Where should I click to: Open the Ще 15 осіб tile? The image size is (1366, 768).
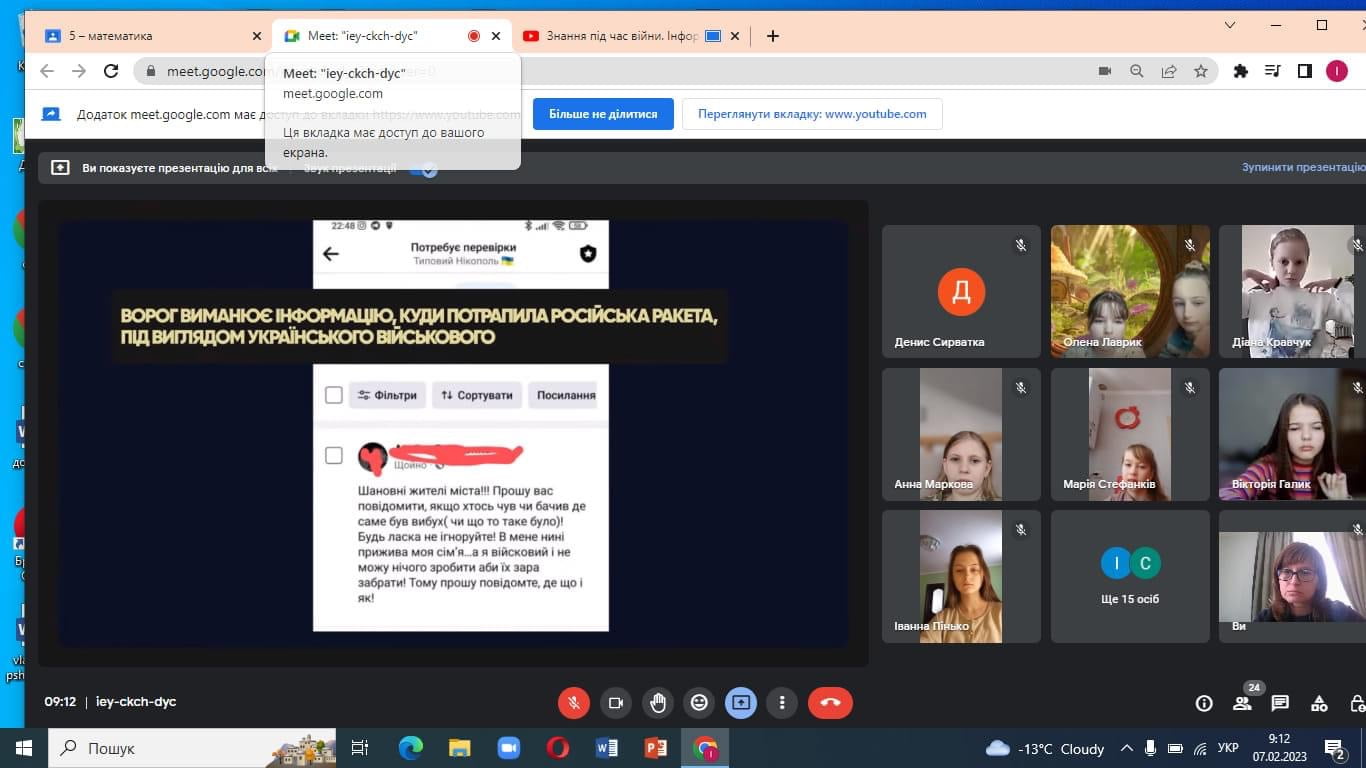(x=1130, y=576)
